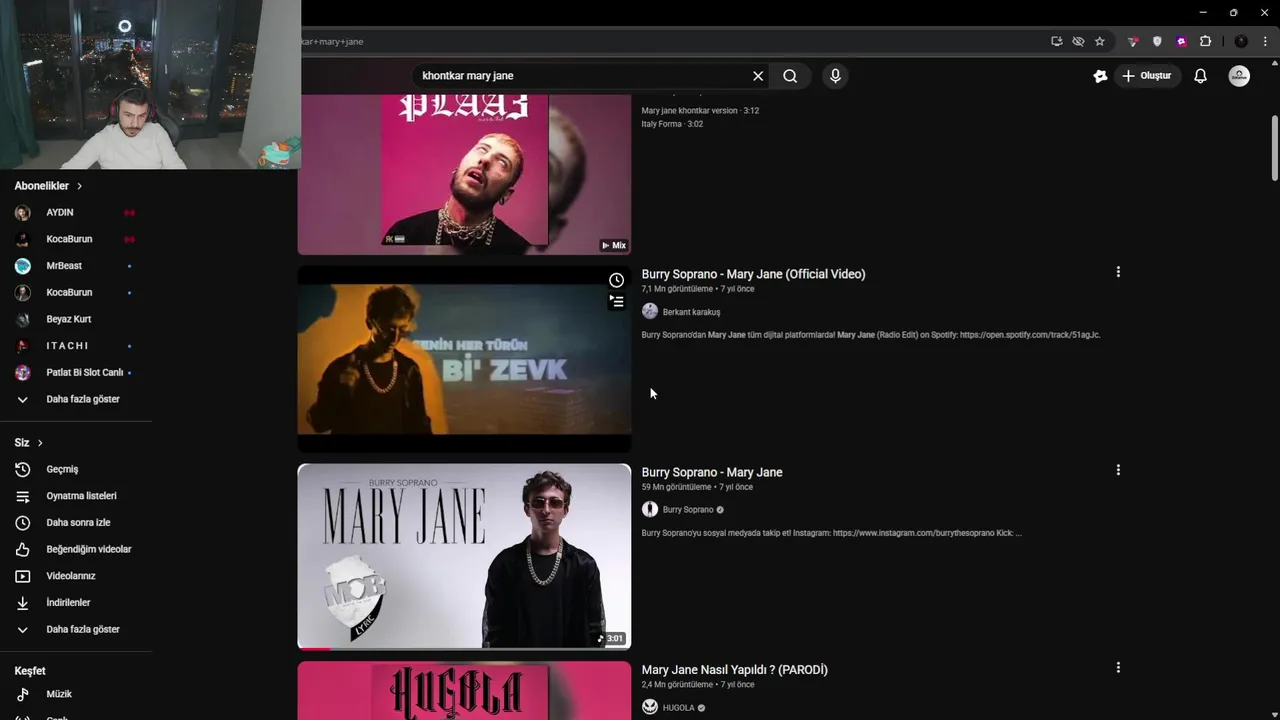Click the Oluştur create button
This screenshot has width=1280, height=720.
coord(1146,76)
